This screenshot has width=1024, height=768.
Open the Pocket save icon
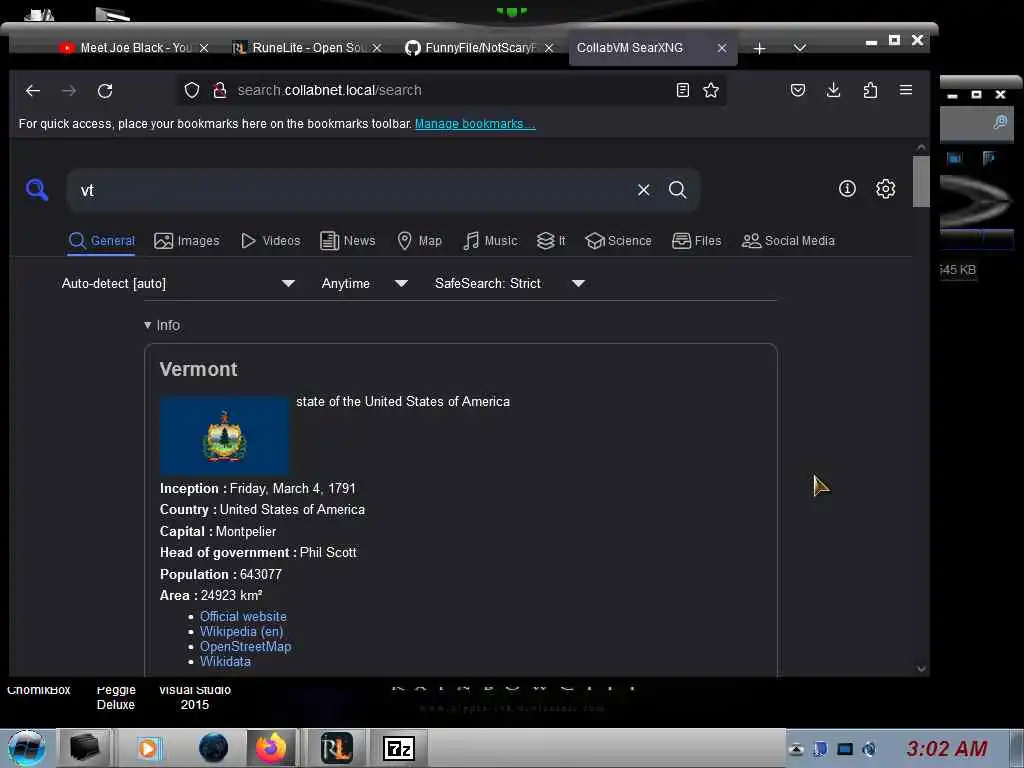point(797,90)
